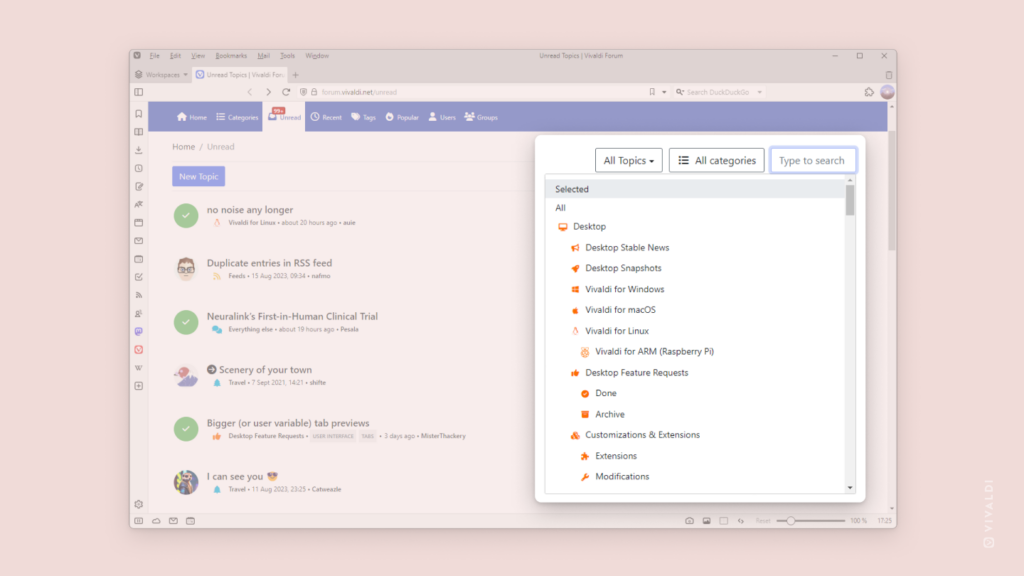Click the Type to search field
The image size is (1024, 576).
[813, 160]
